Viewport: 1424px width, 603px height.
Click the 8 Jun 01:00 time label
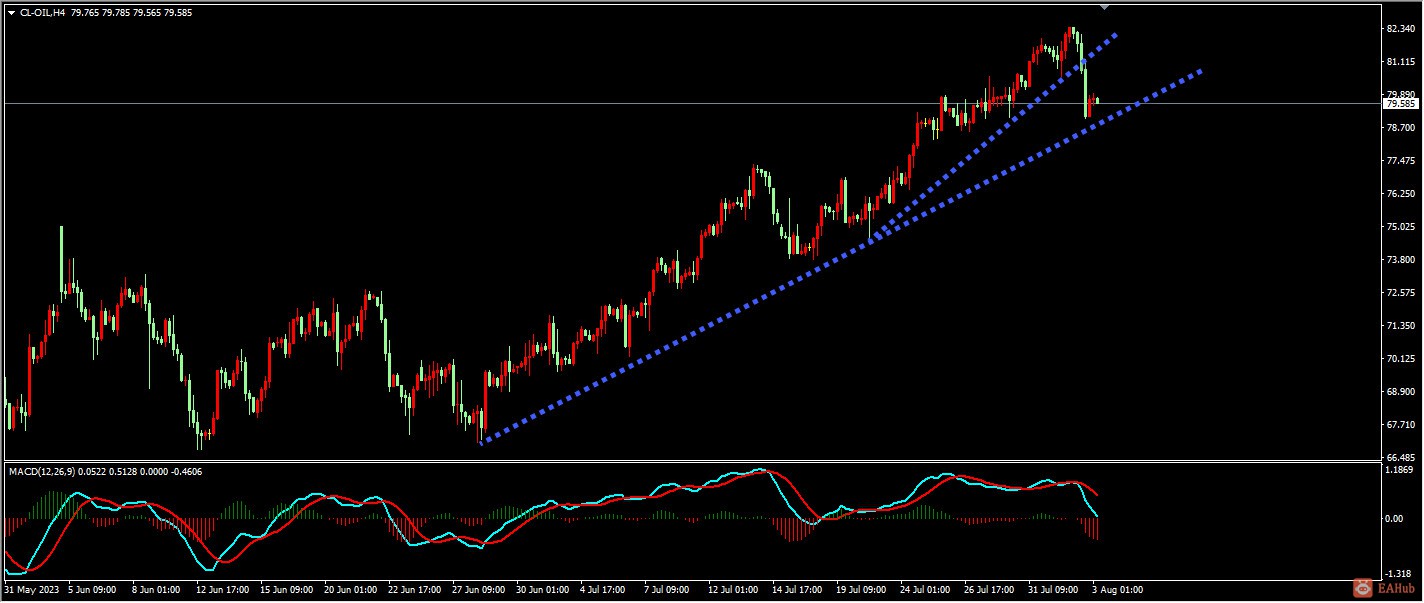[156, 590]
